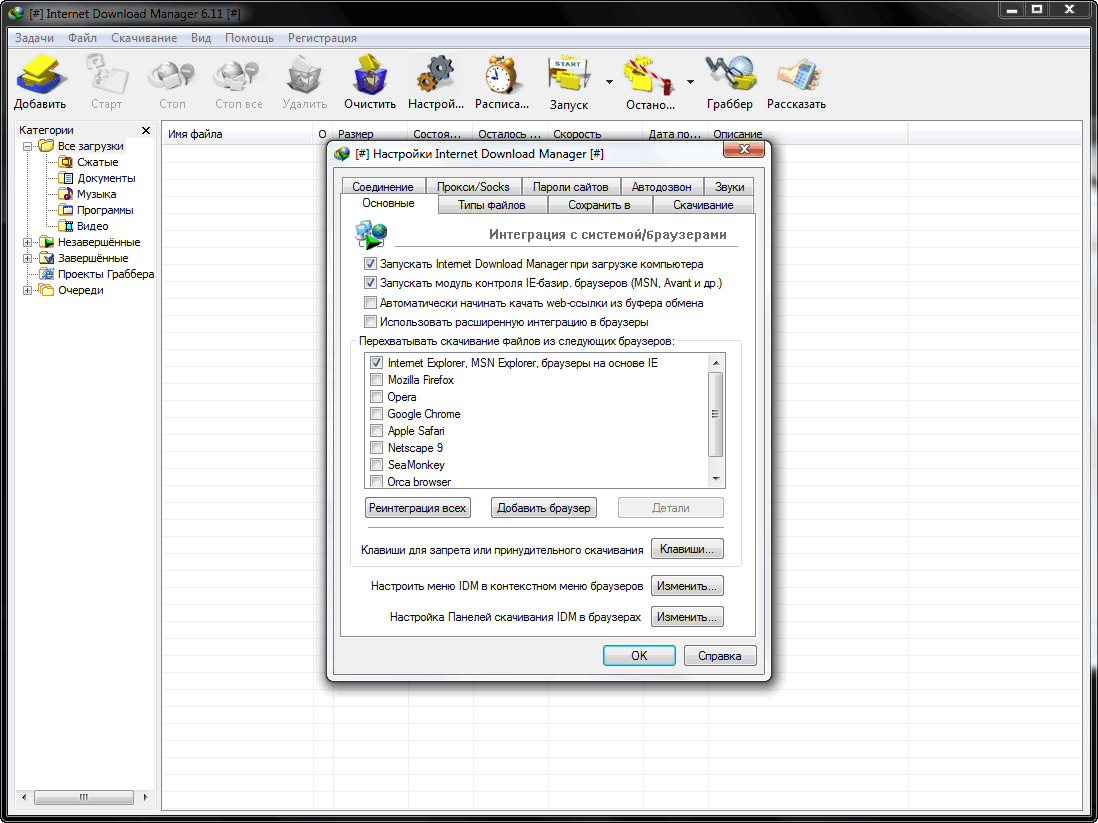Select the Программы category
1098x823 pixels.
(105, 210)
